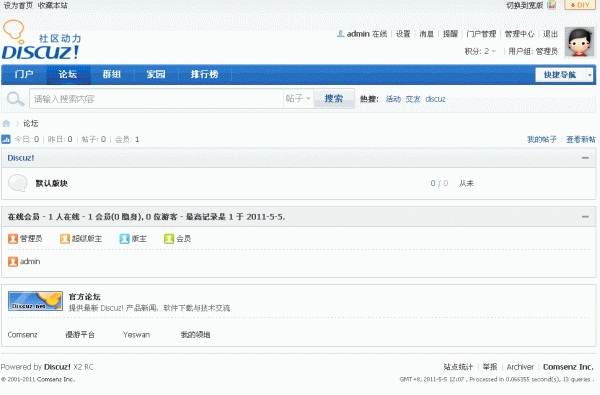
Task: Click the Discuz.net official forum banner
Action: 35,301
